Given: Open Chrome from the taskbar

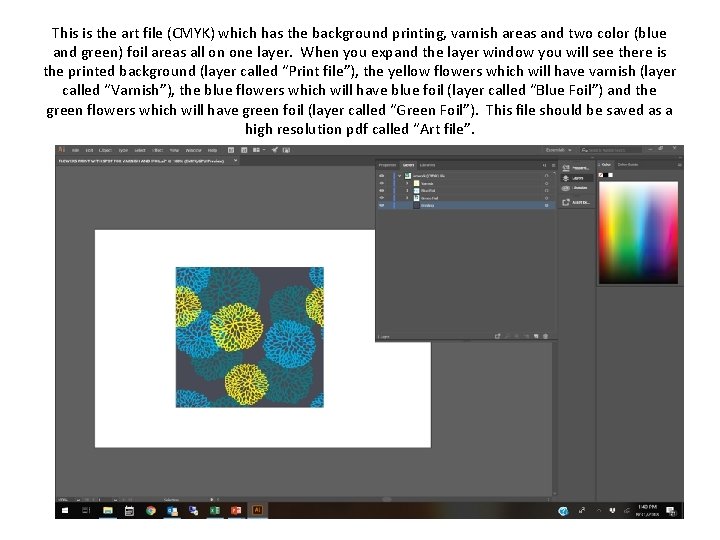Looking at the screenshot, I should pyautogui.click(x=151, y=510).
